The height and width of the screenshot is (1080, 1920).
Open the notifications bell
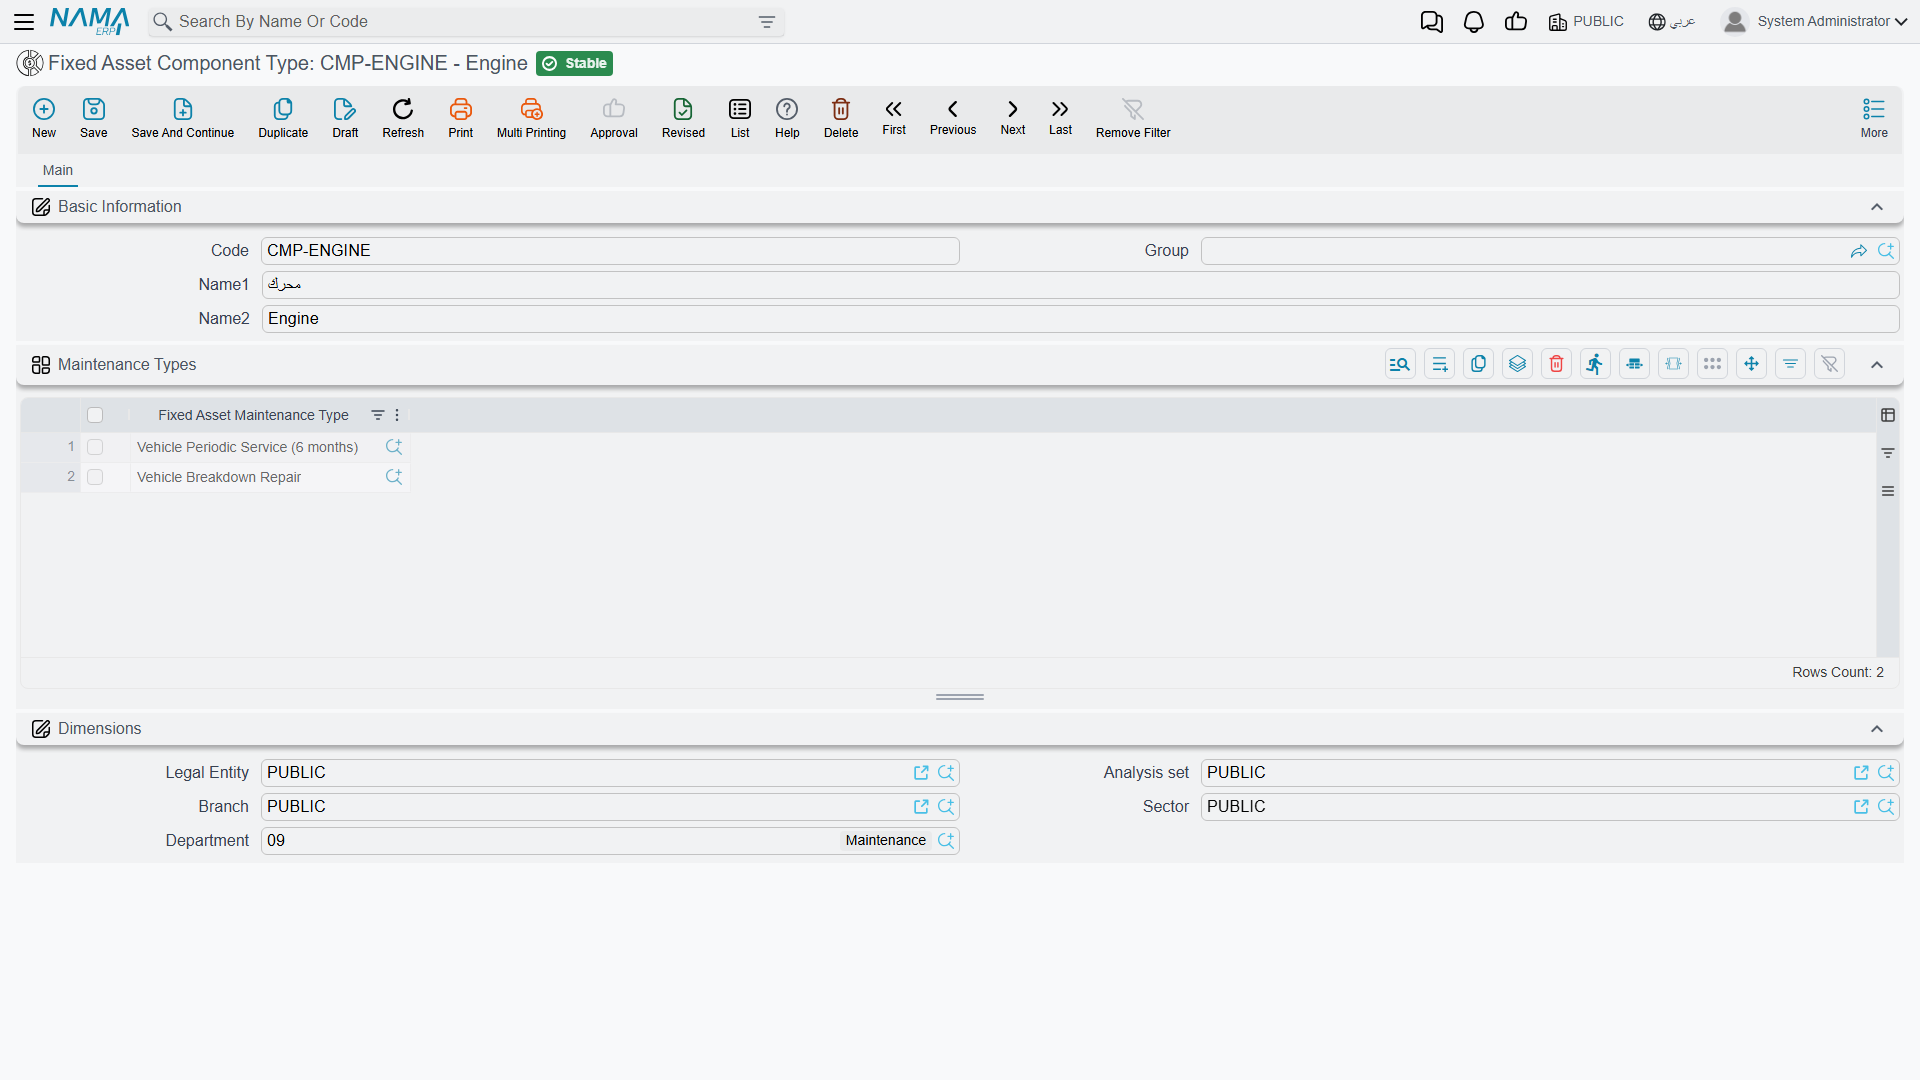[1474, 22]
